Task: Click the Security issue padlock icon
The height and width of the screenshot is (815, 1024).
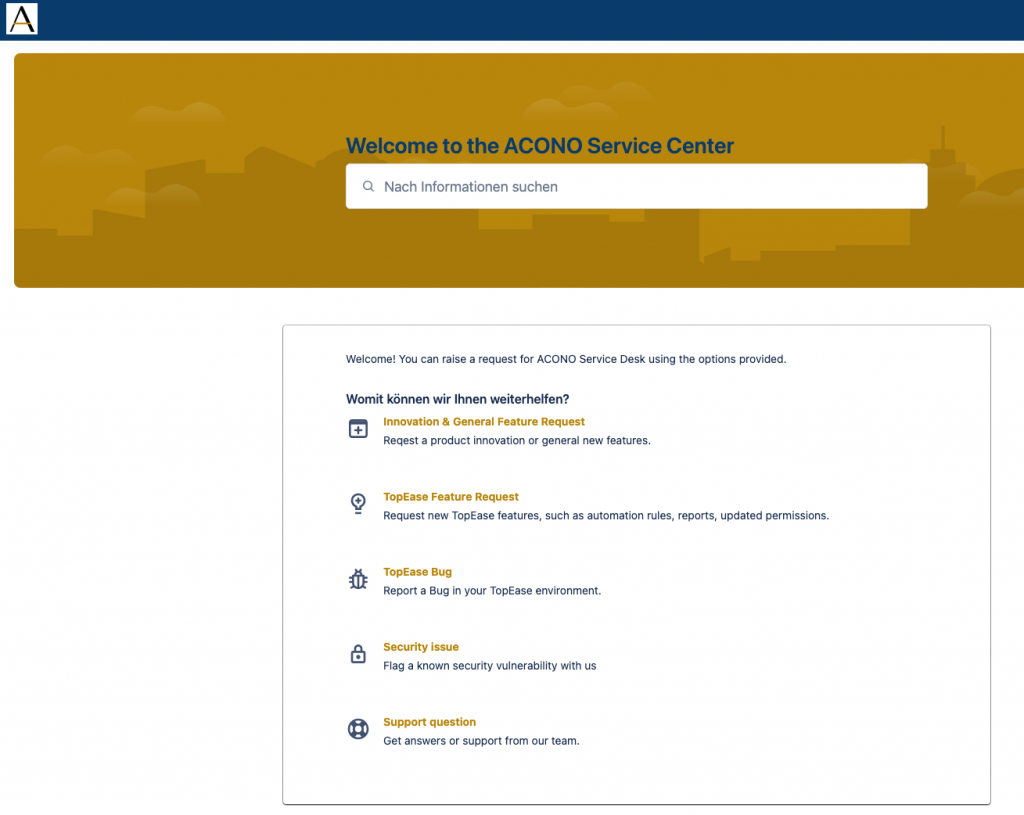Action: point(358,654)
